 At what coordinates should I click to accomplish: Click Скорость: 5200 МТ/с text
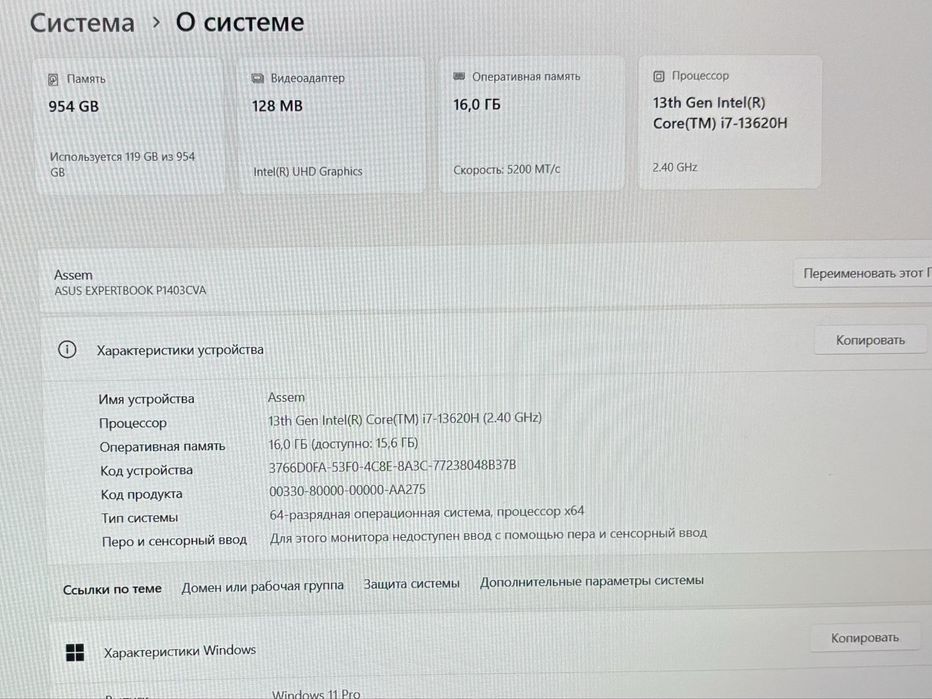tap(506, 169)
